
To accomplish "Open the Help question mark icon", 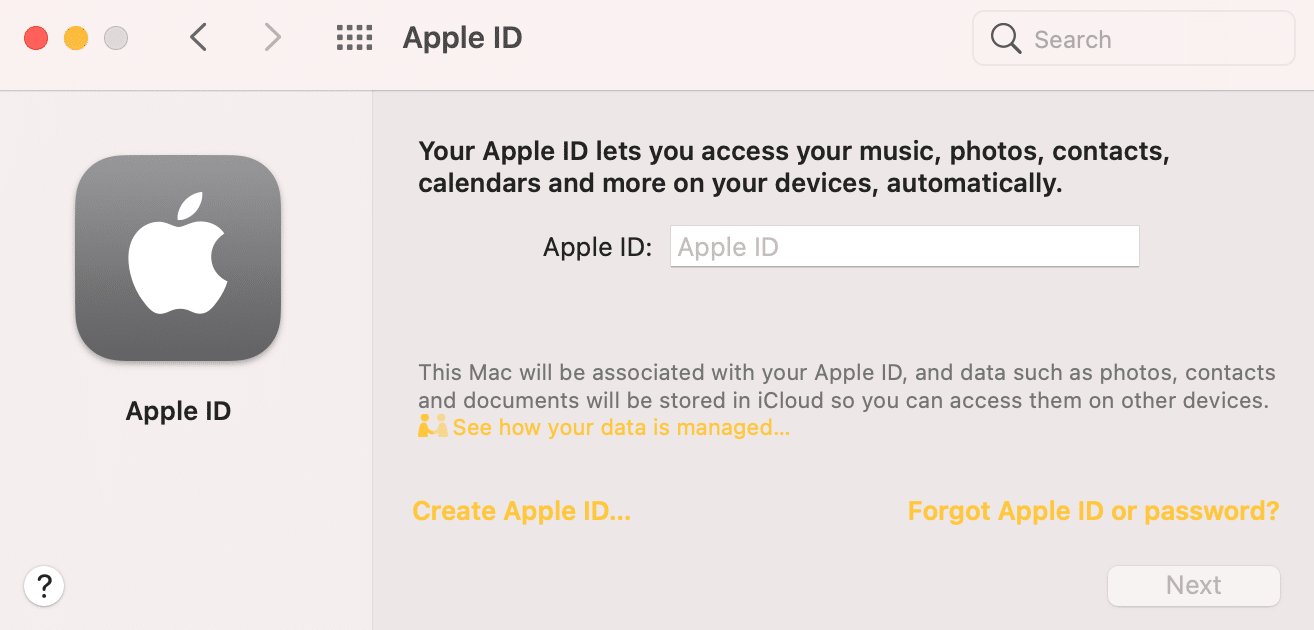I will click(x=44, y=586).
